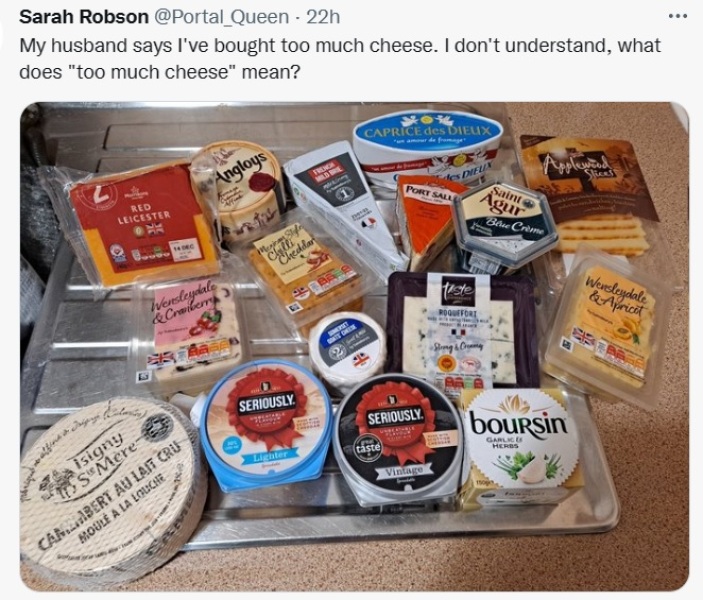Click the Seriously Lighter blue tub

[265, 424]
